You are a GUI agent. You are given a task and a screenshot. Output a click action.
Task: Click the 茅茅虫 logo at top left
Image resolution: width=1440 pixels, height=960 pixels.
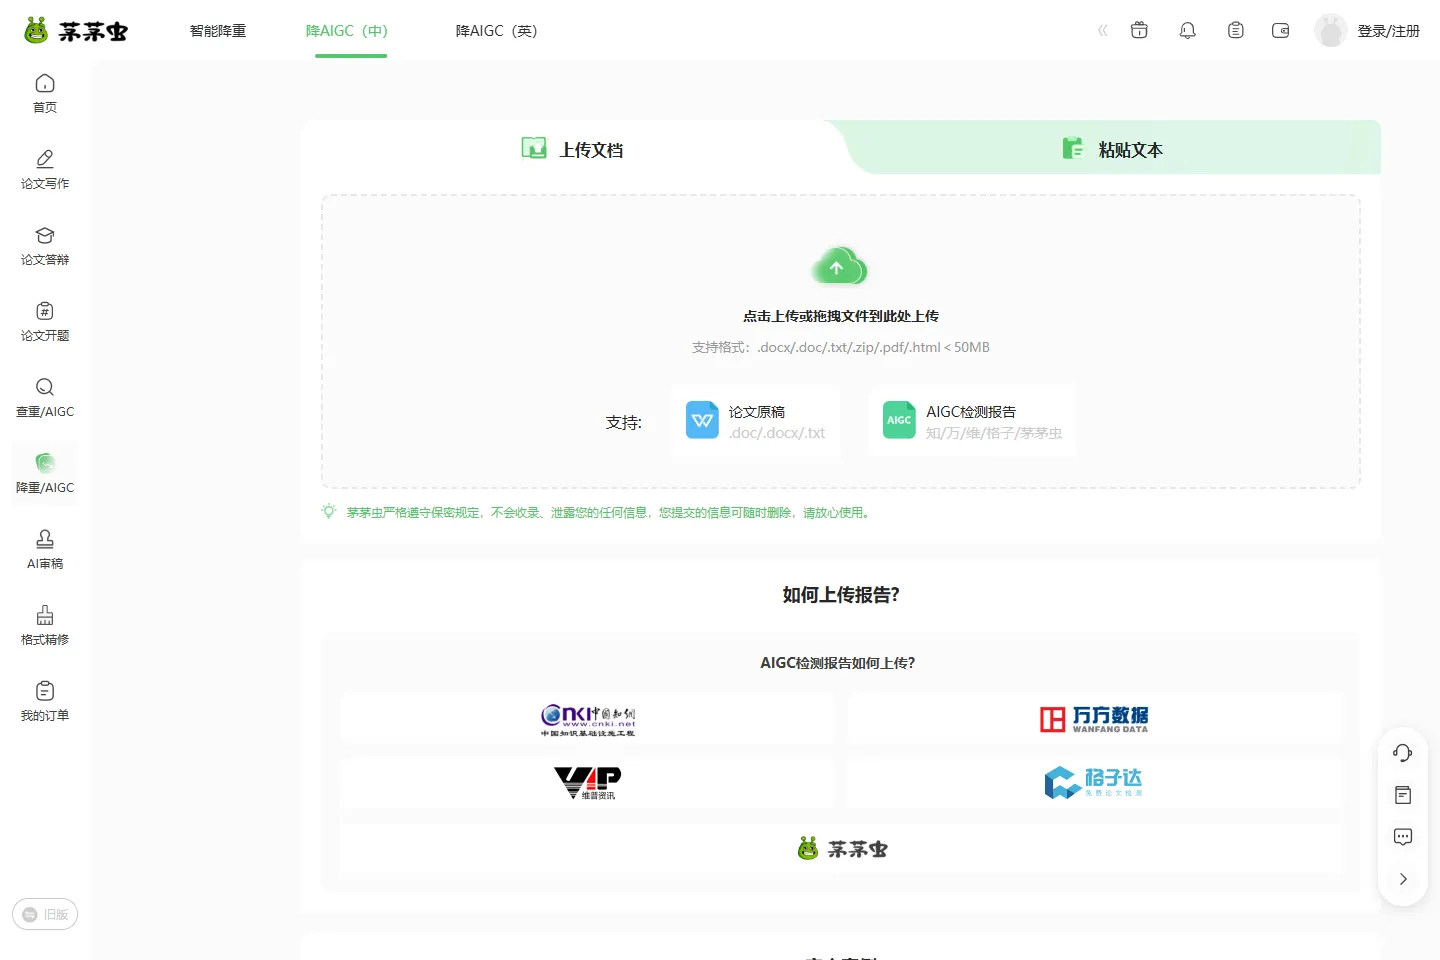[x=76, y=31]
